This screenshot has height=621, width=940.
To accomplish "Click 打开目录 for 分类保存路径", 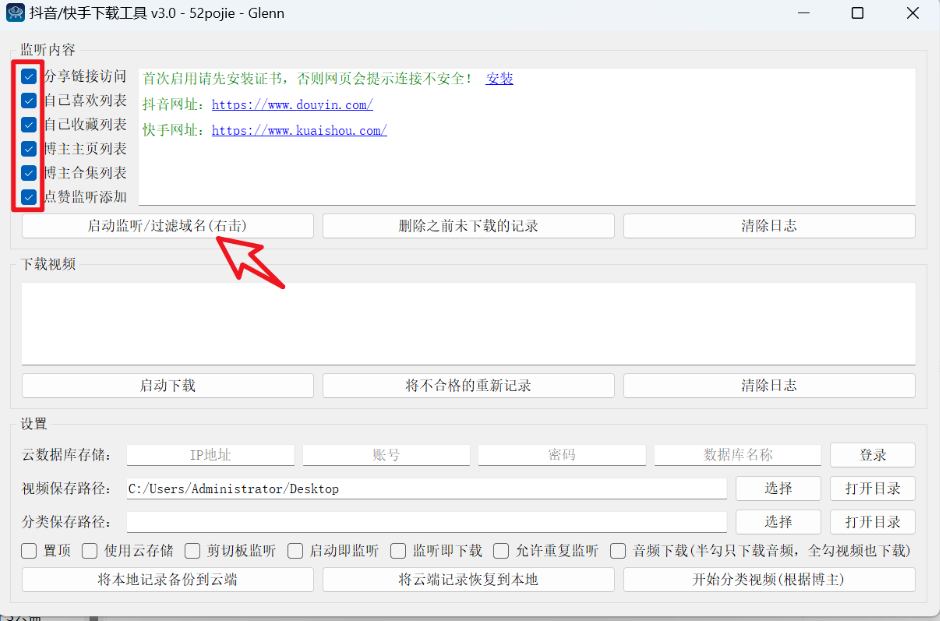I will (x=873, y=522).
